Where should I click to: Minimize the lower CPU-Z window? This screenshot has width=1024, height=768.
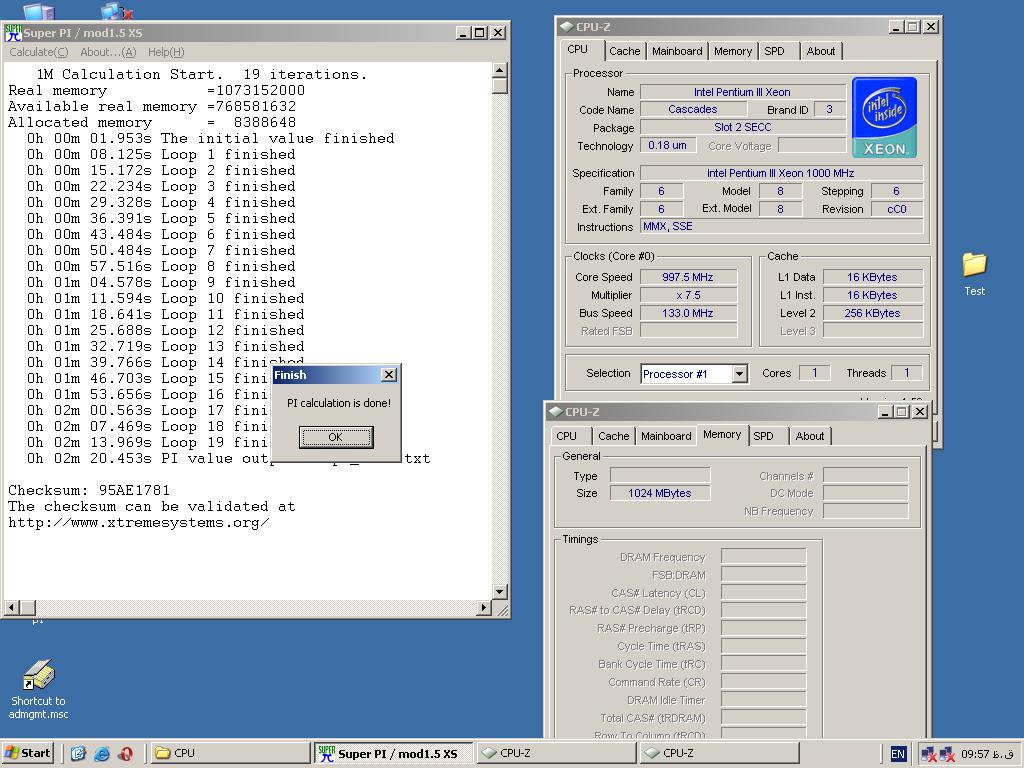pyautogui.click(x=886, y=411)
